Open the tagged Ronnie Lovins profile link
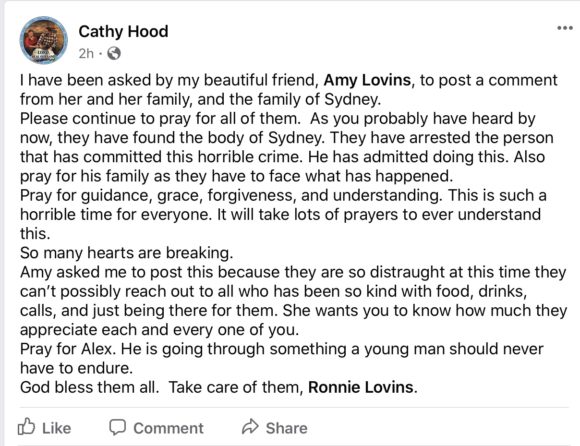 point(361,387)
